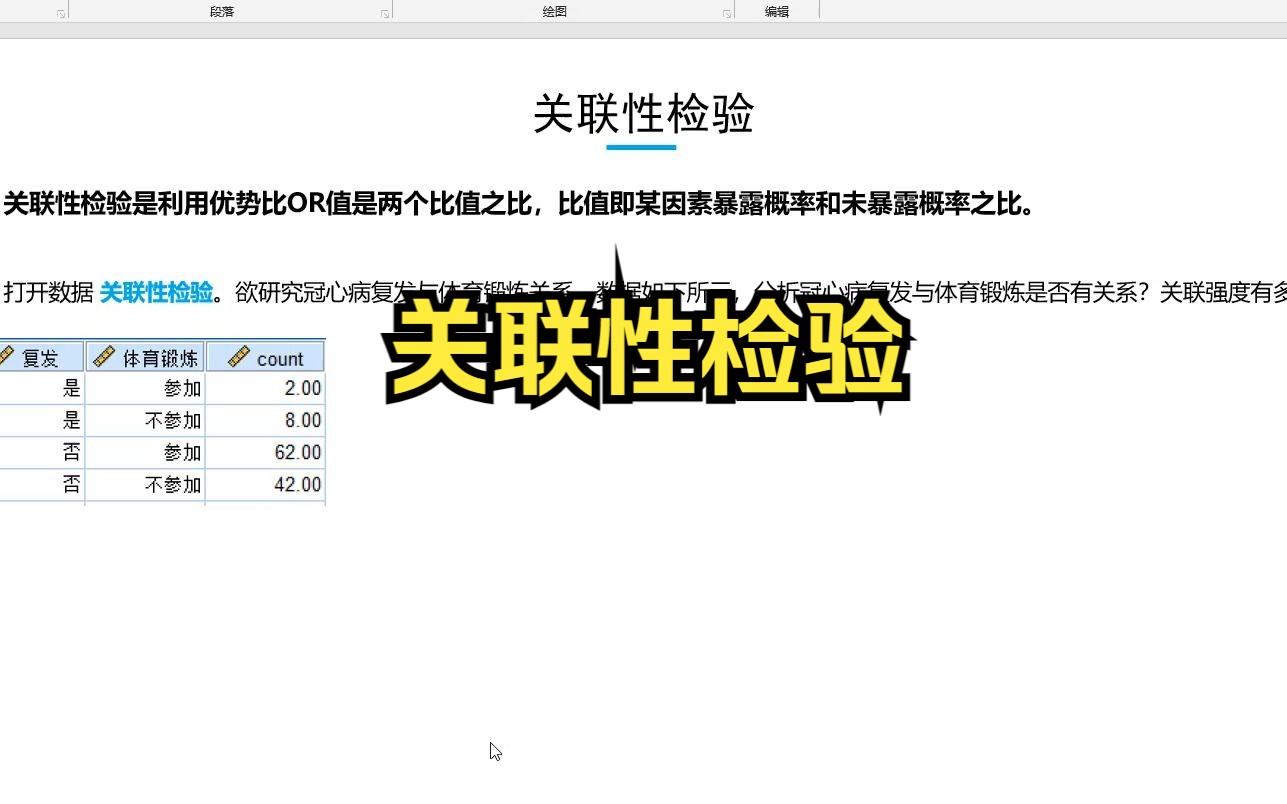Click 否 in the row with 62.00
This screenshot has height=804, width=1287.
coord(71,452)
